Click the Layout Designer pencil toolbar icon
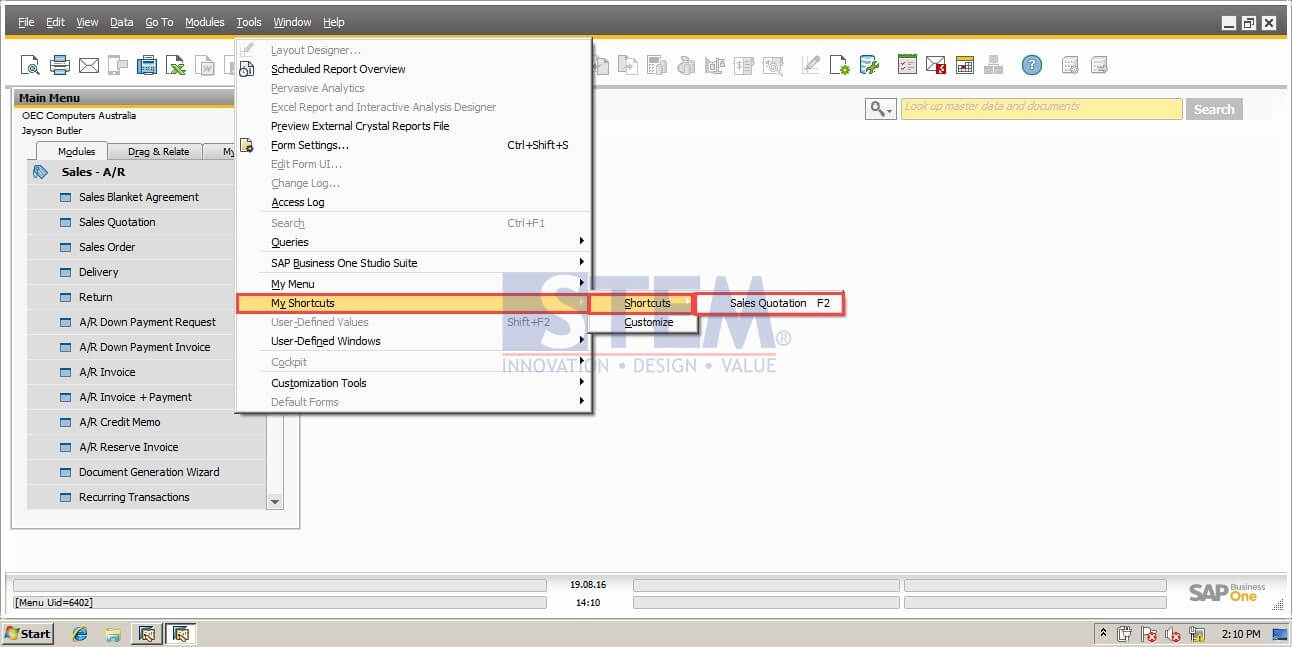 pyautogui.click(x=810, y=65)
